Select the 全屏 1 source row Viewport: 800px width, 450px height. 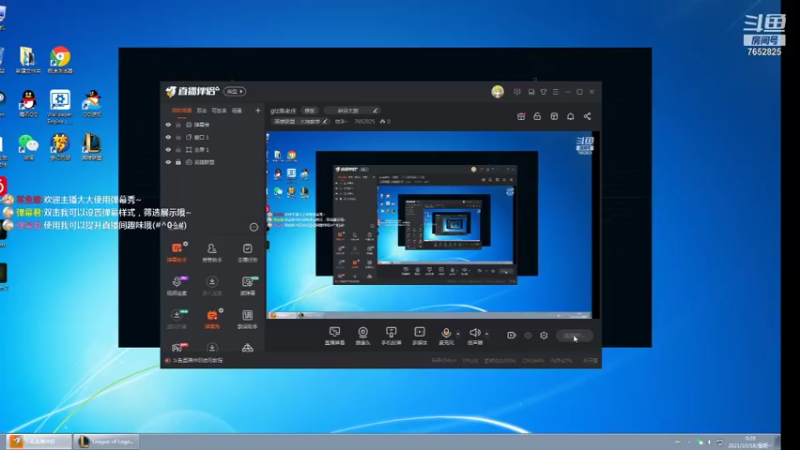pyautogui.click(x=212, y=149)
